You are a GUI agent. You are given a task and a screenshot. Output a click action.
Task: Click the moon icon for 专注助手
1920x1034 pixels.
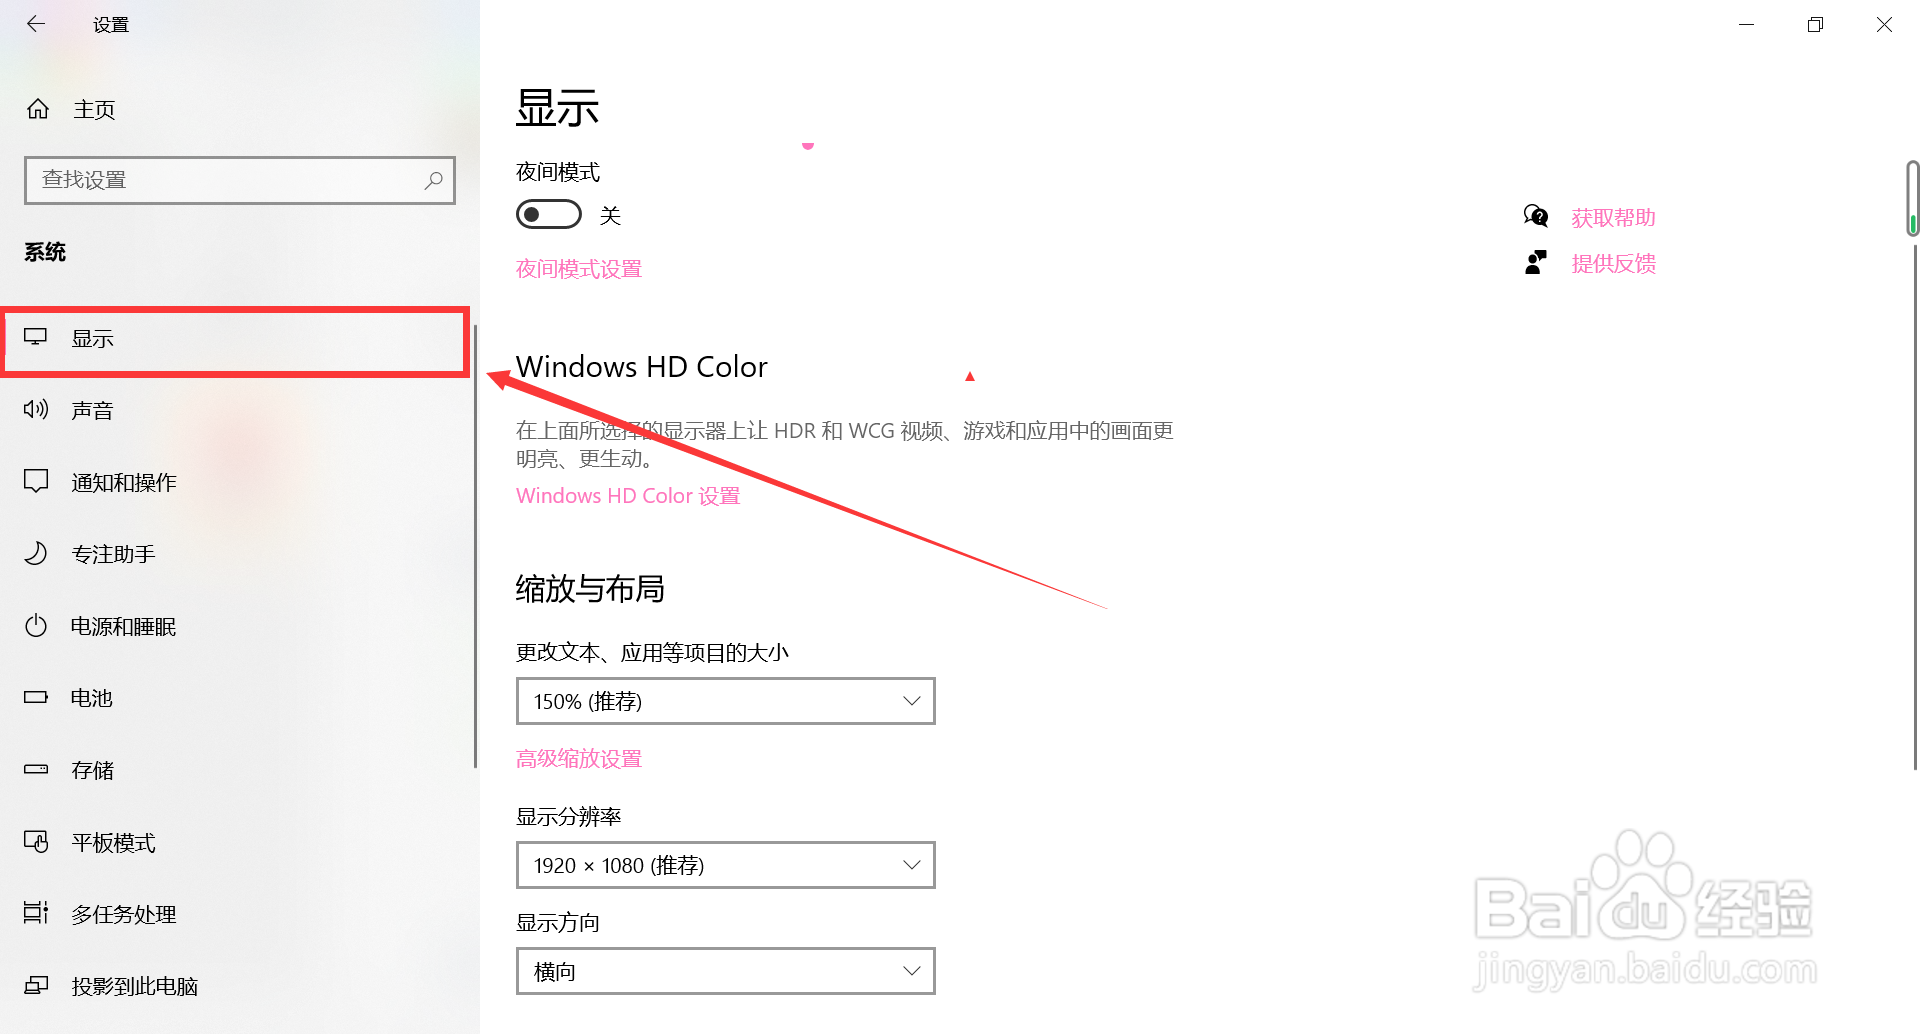36,553
